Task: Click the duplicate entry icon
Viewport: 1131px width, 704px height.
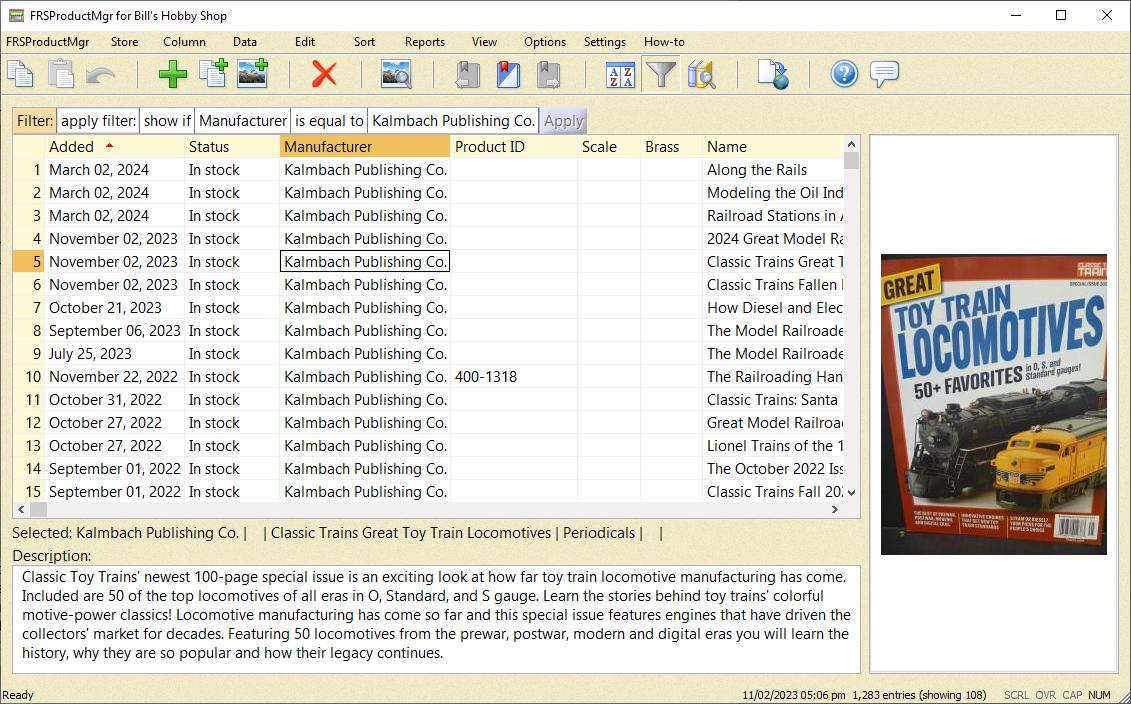Action: coord(213,74)
